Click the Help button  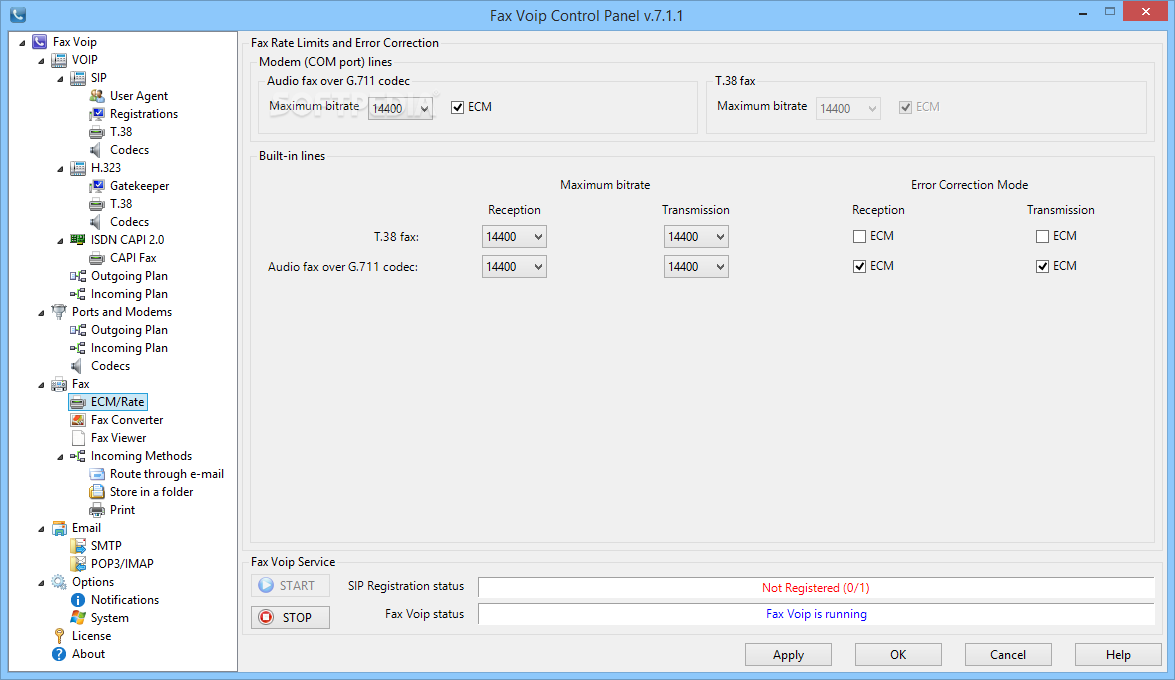pos(1118,655)
